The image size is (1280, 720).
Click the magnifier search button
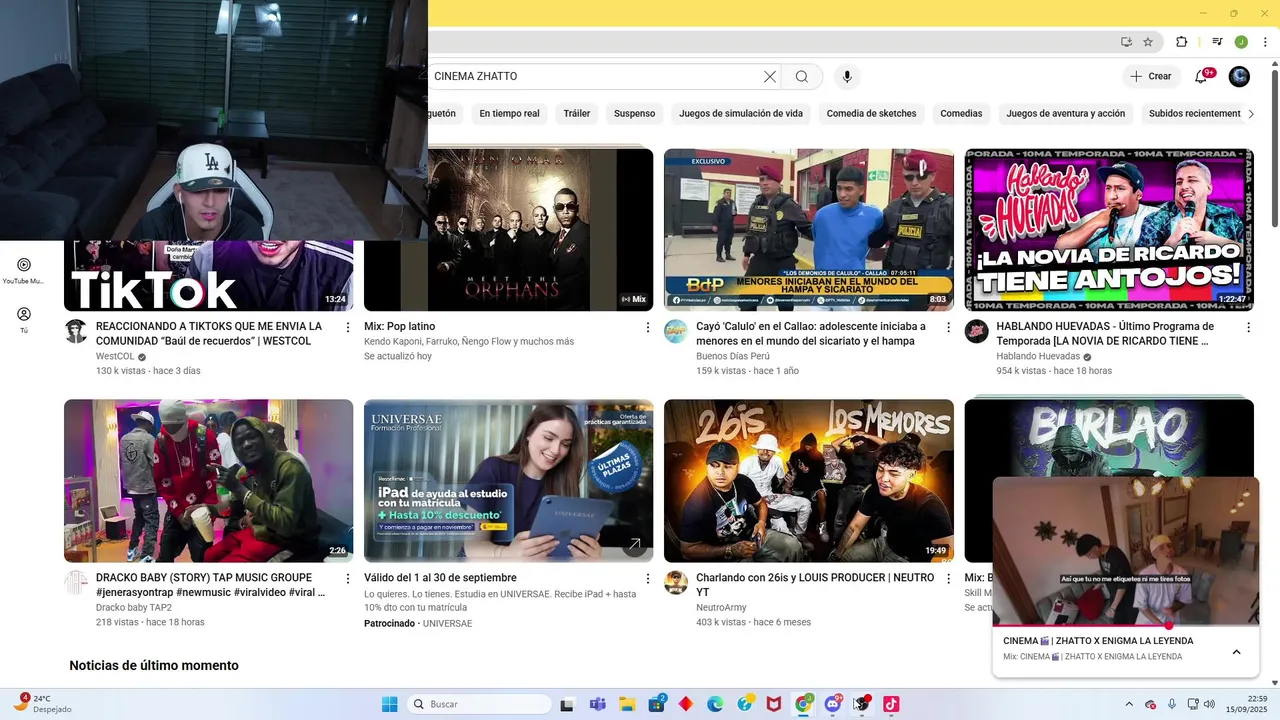click(802, 76)
